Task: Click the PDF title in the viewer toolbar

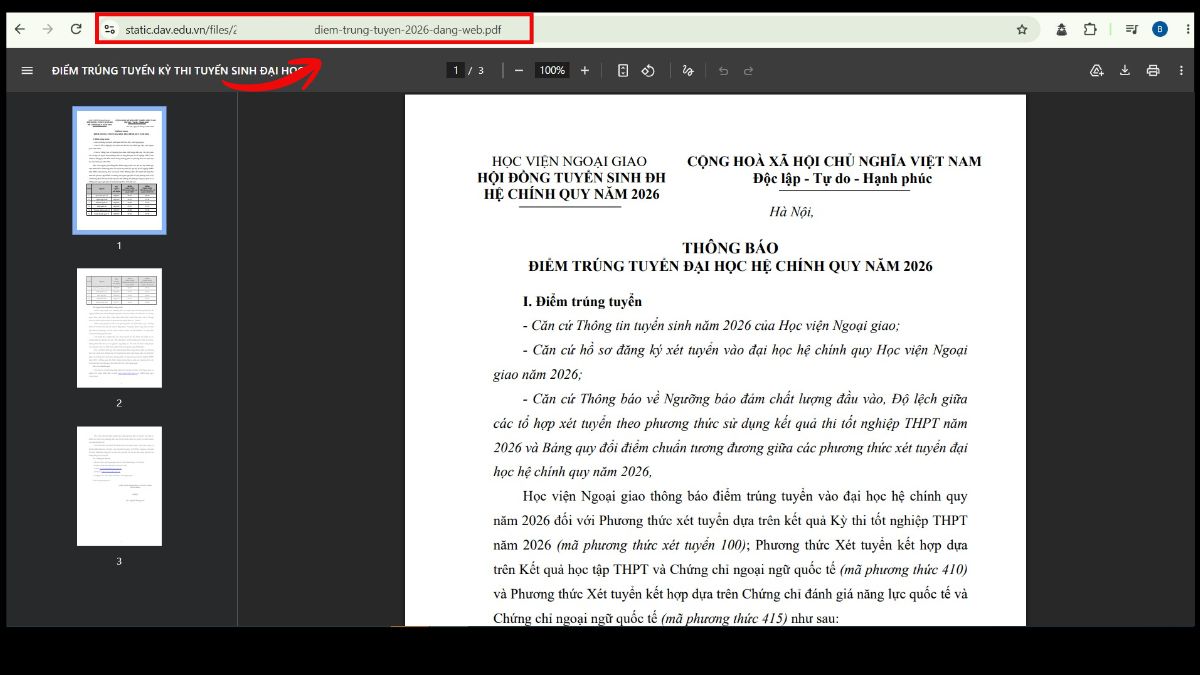Action: point(178,71)
